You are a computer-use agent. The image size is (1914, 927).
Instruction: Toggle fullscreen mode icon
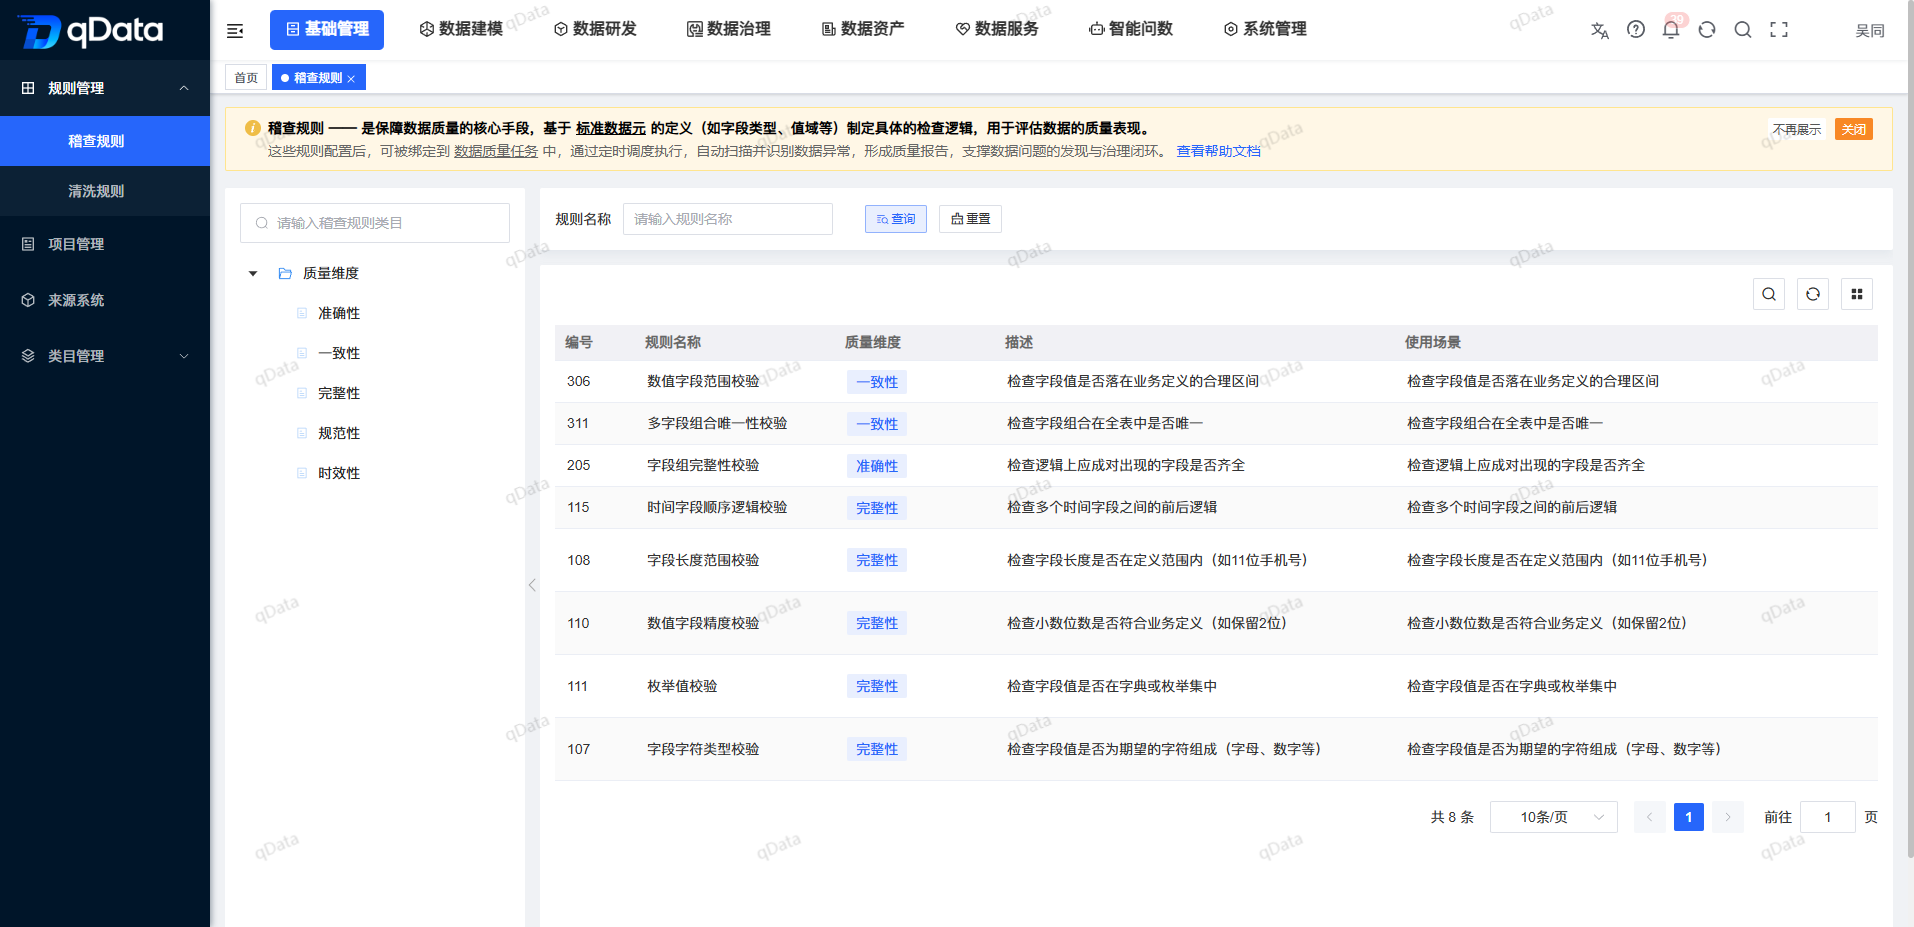(1779, 30)
